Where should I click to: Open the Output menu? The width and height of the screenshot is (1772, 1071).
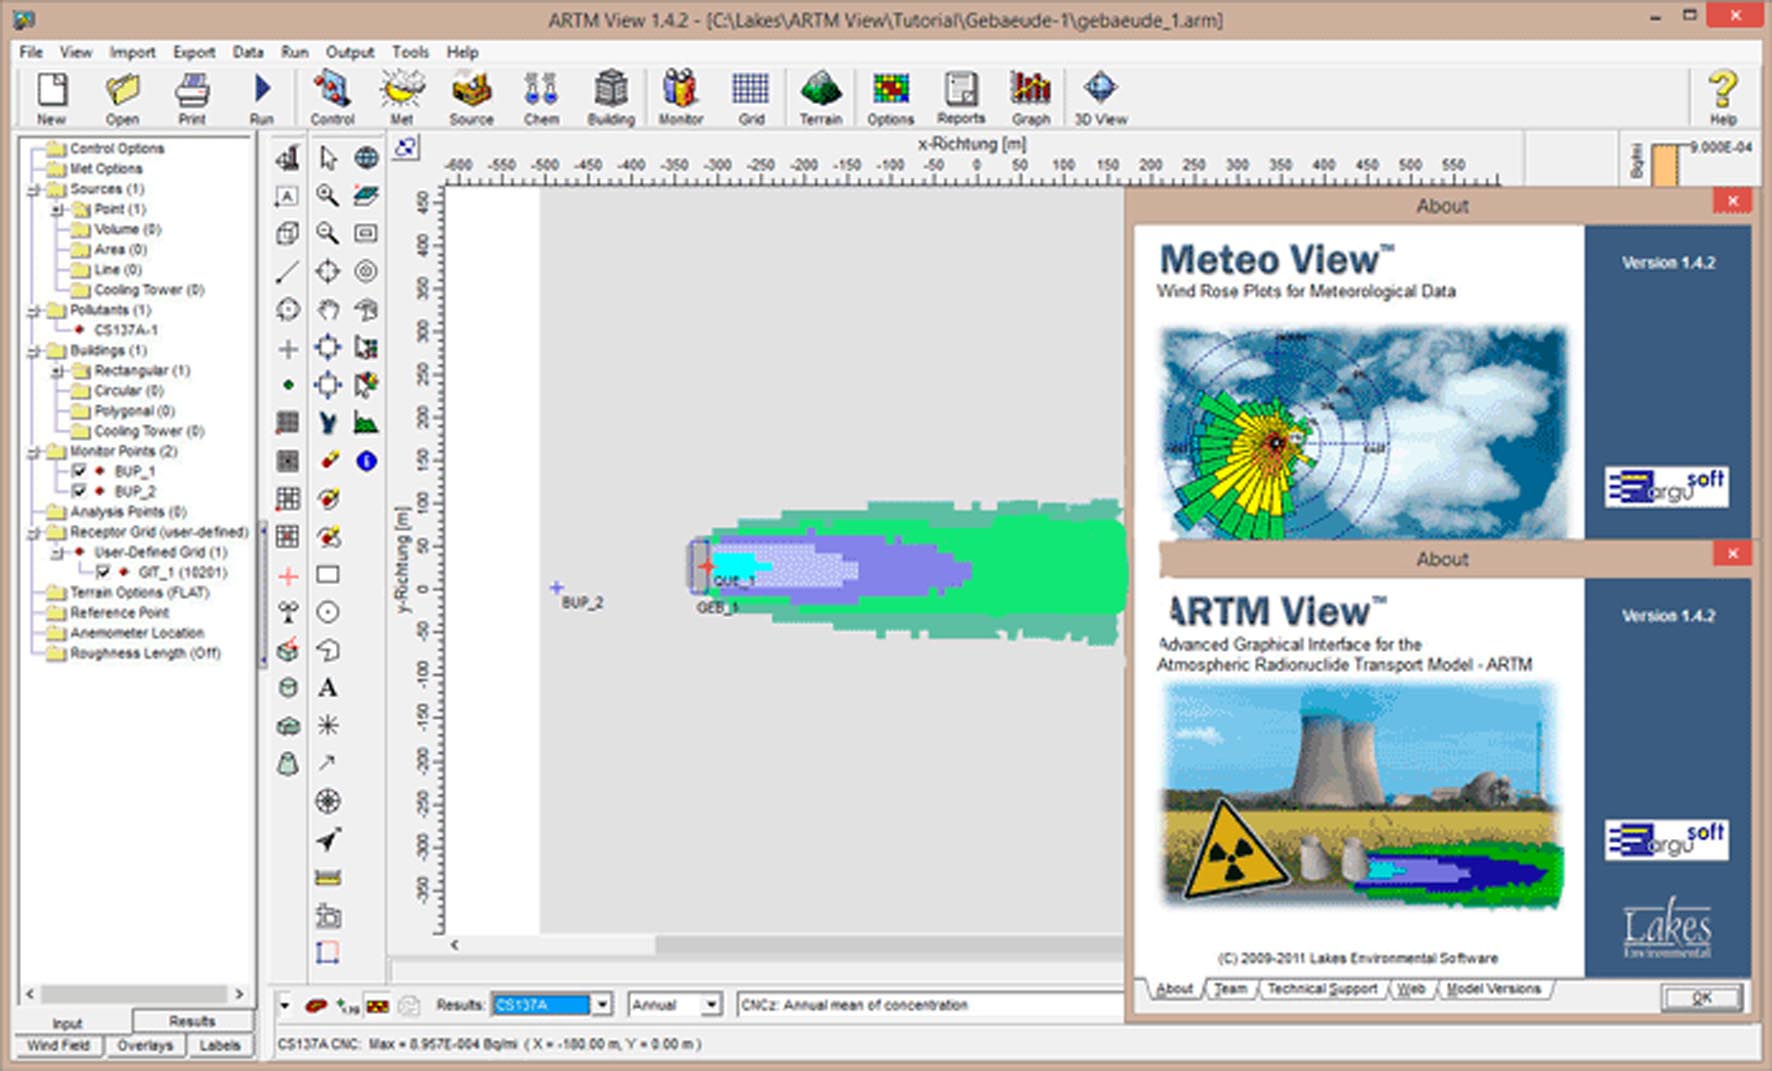[349, 52]
